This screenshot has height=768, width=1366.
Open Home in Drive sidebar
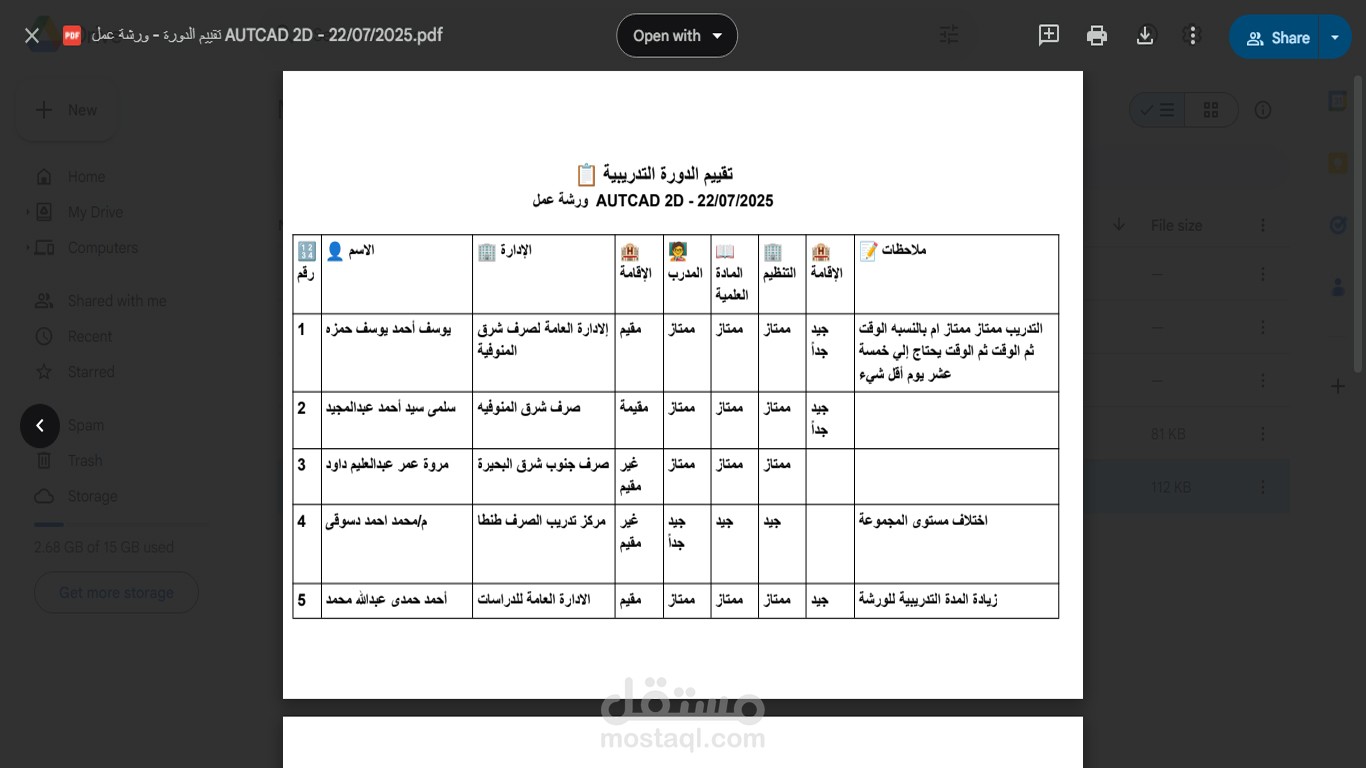pos(86,177)
